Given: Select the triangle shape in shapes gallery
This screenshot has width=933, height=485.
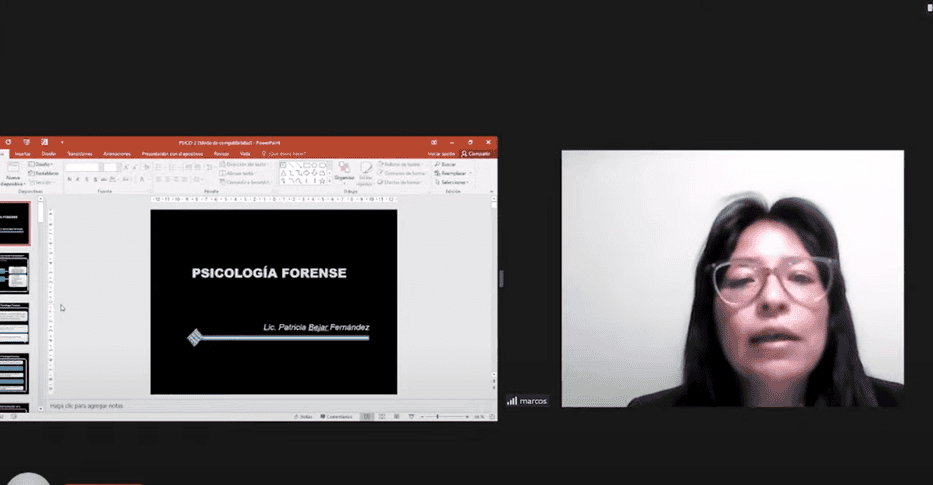Looking at the screenshot, I should 283,173.
